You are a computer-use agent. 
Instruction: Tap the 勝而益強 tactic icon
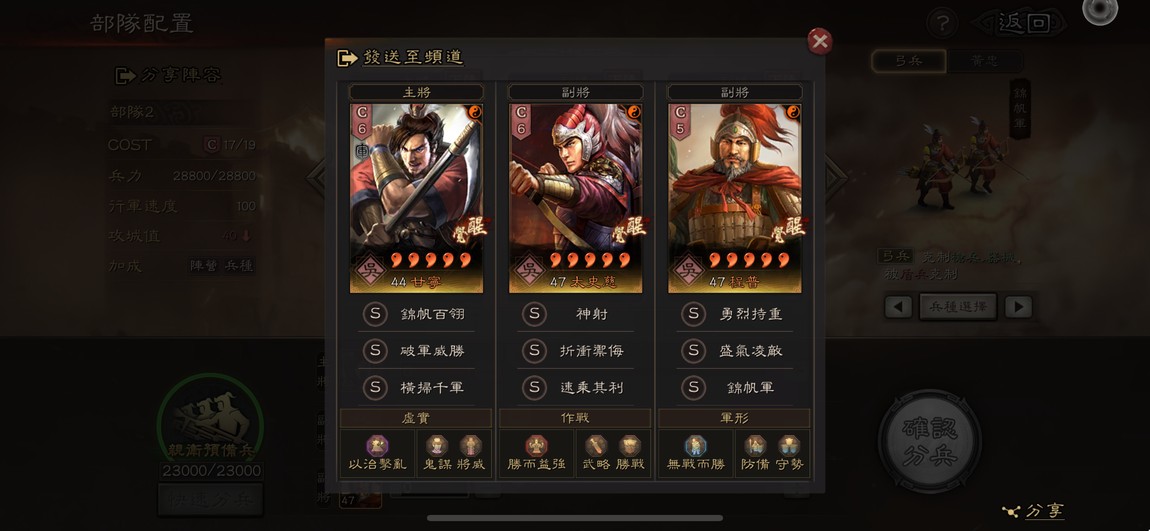pyautogui.click(x=537, y=453)
